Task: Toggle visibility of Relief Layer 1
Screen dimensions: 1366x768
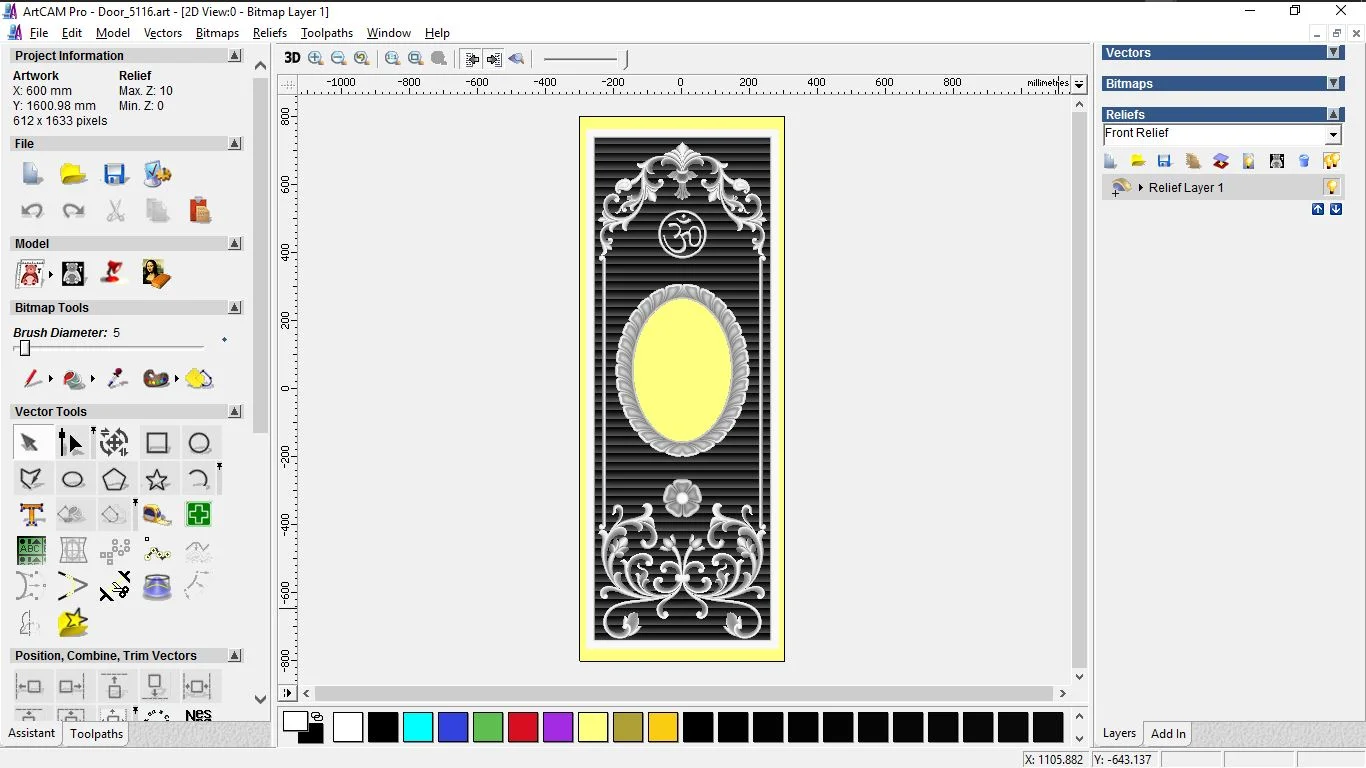Action: 1332,187
